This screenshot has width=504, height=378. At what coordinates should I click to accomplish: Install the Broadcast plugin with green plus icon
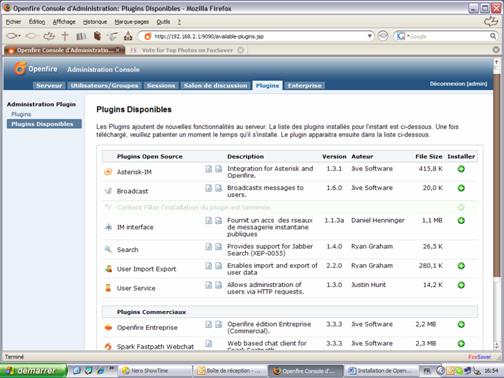point(461,188)
